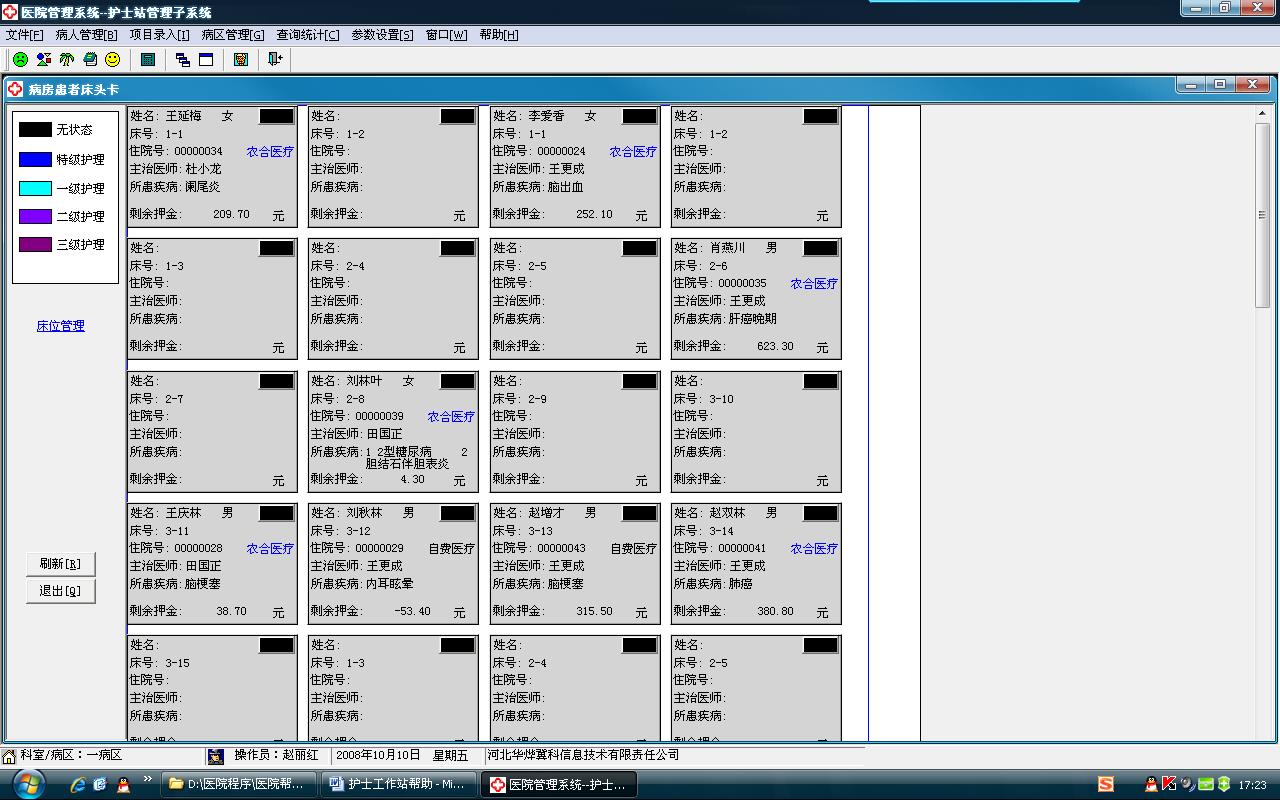Click the QQ penguin icon in the system tray

click(1151, 784)
